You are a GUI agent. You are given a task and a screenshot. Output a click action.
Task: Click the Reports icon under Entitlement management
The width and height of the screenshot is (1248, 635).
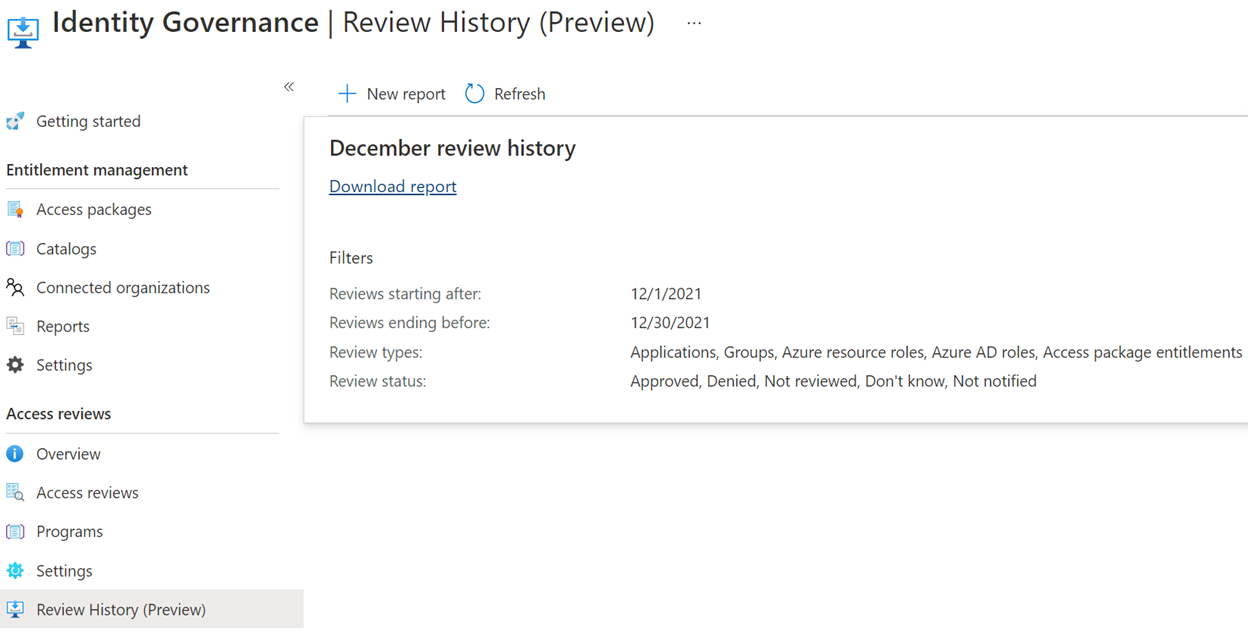(x=15, y=326)
